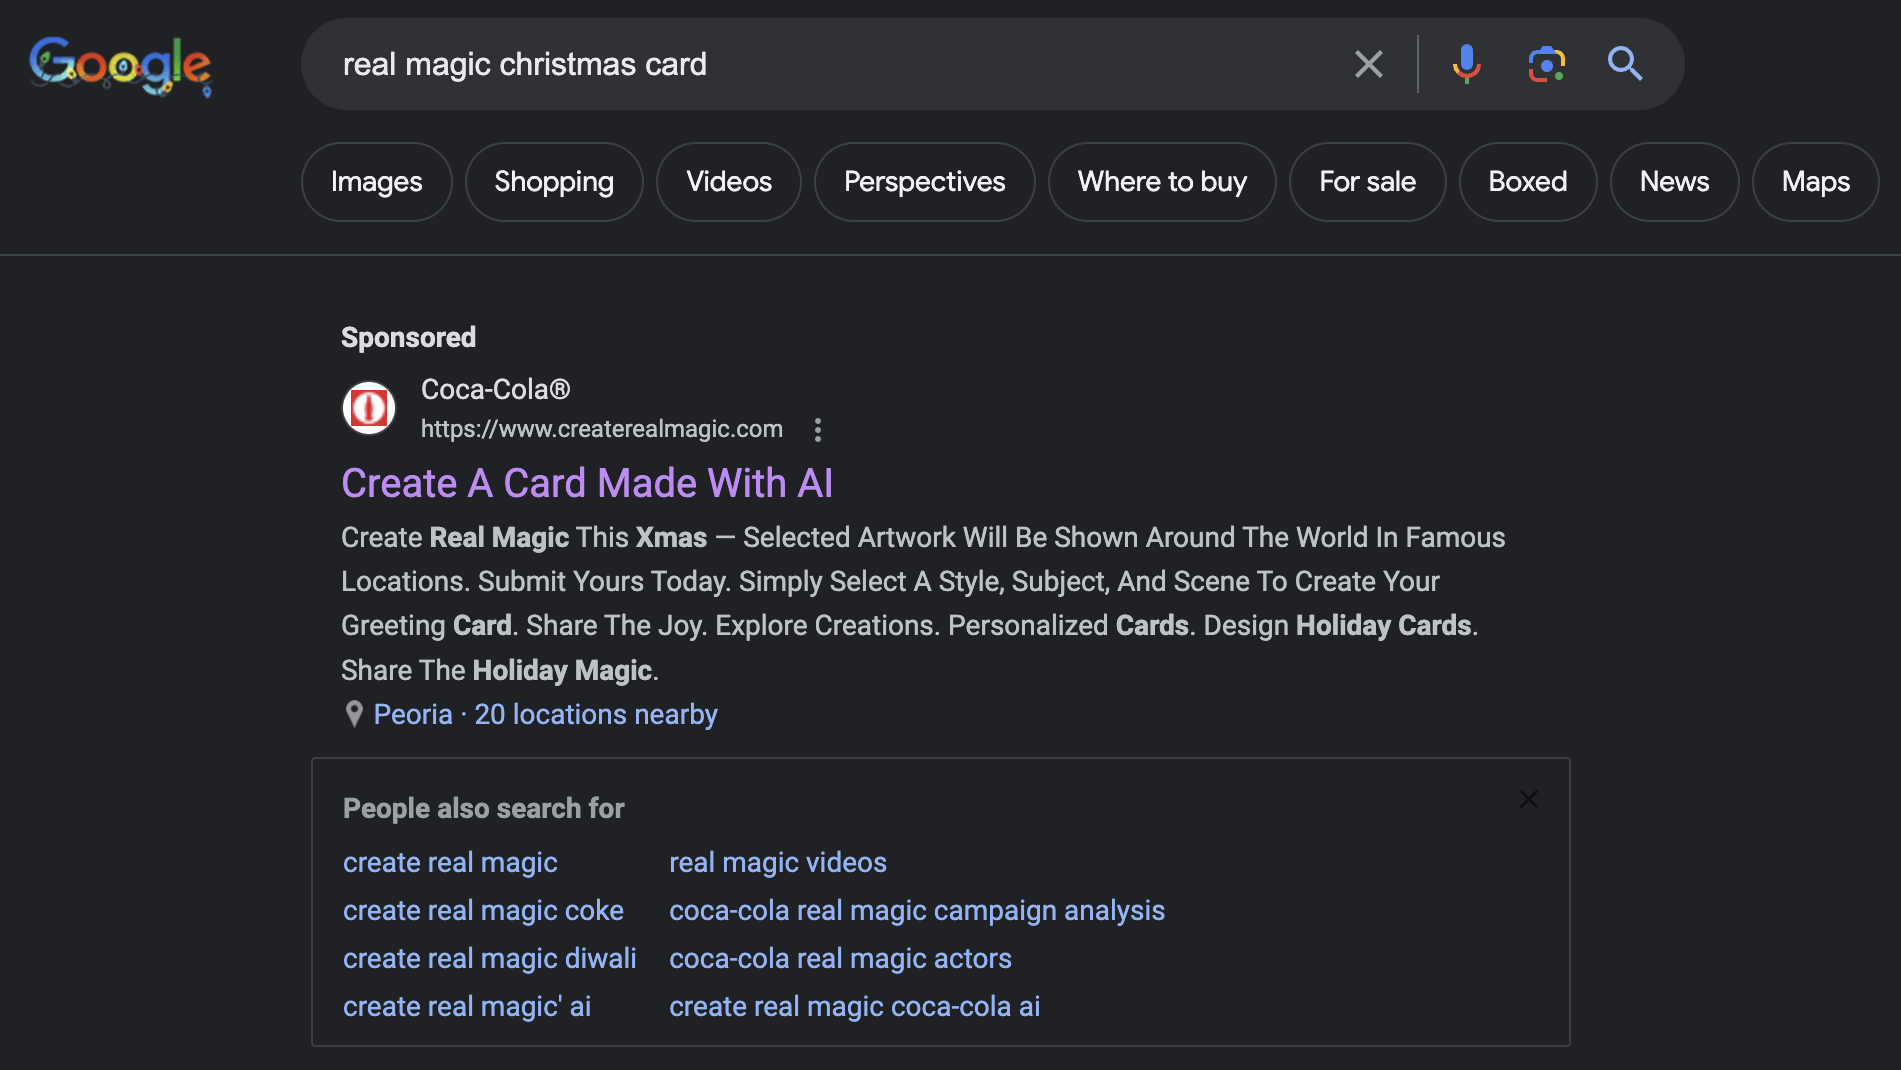Switch to the Images results tab
This screenshot has width=1901, height=1070.
(x=376, y=181)
